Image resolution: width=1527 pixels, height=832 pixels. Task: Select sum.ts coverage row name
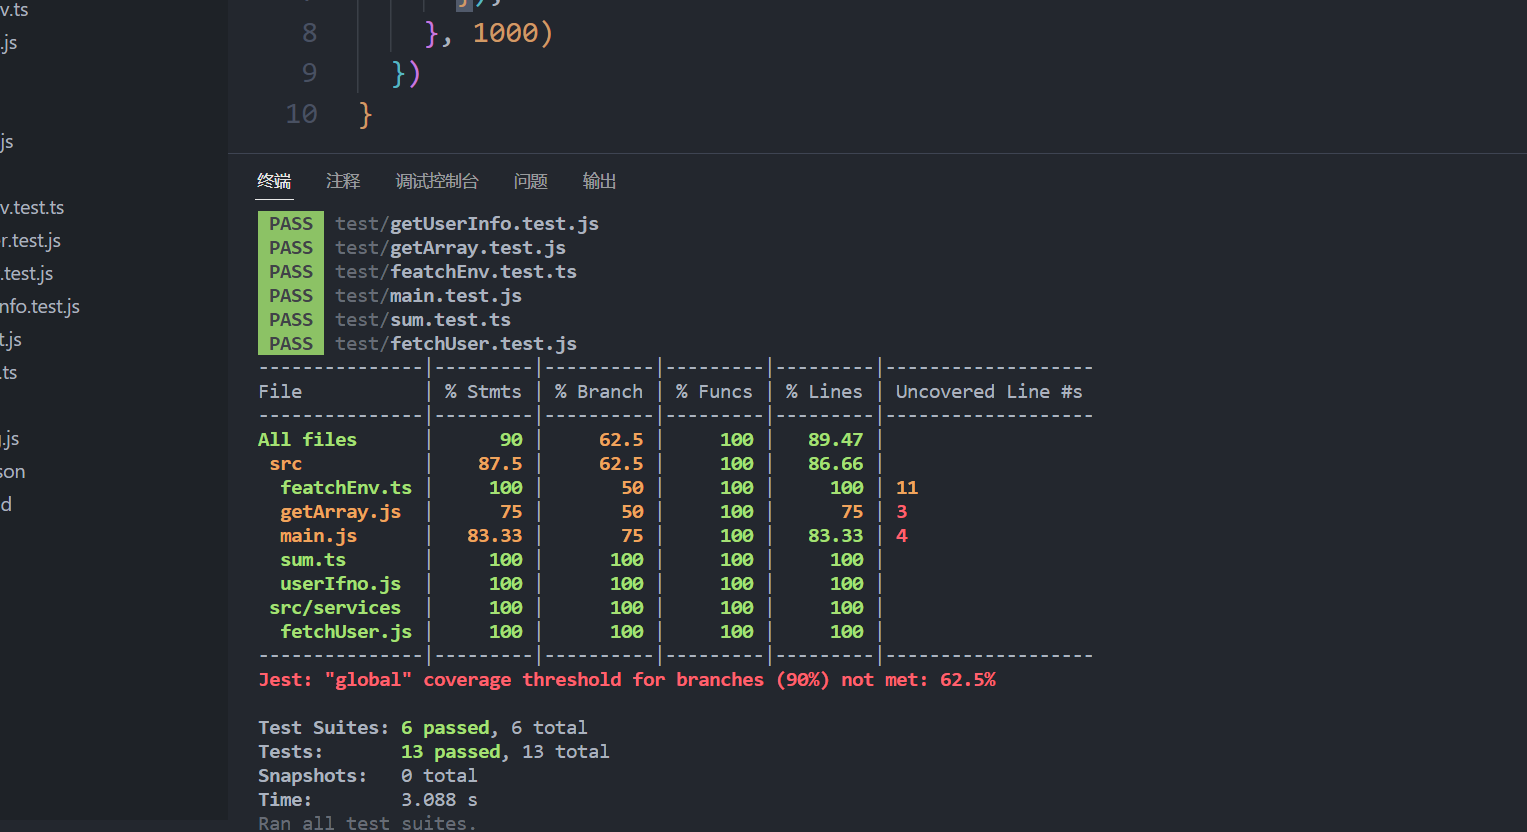313,560
